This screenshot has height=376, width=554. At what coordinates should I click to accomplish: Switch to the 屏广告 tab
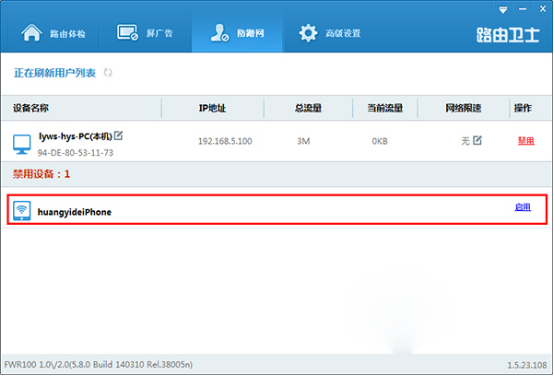[145, 33]
